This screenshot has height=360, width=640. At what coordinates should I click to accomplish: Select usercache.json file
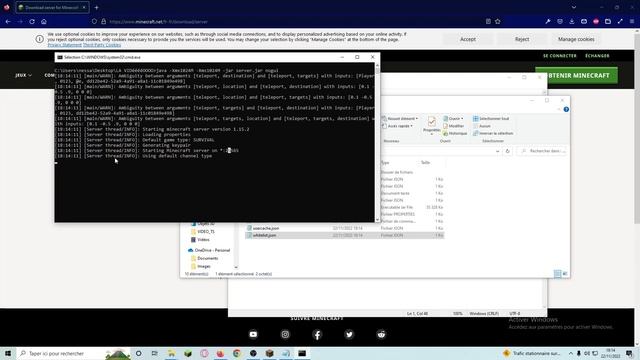point(266,228)
